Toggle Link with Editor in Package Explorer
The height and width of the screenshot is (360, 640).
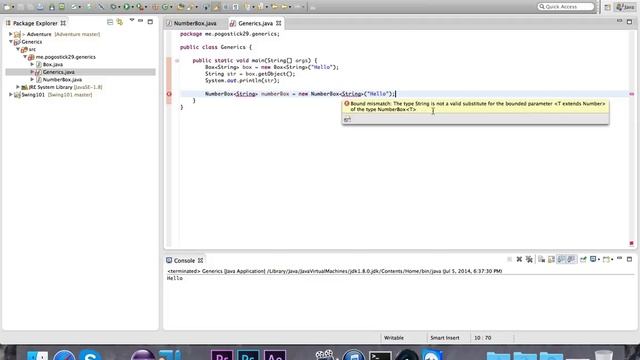click(x=120, y=22)
